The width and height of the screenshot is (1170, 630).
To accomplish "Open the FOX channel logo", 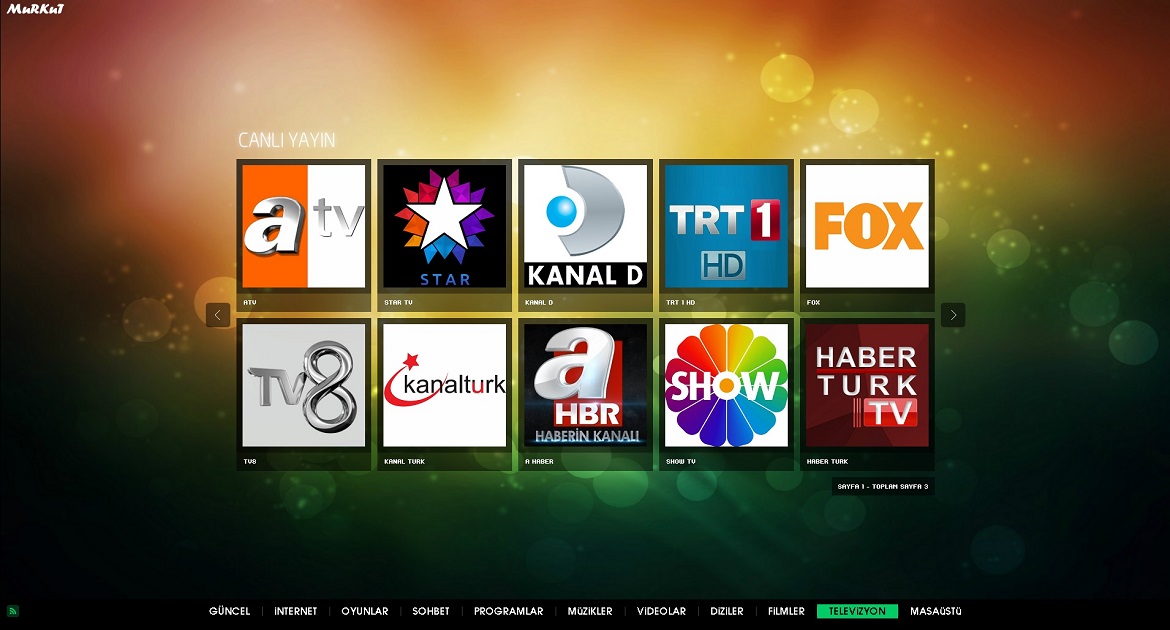I will click(868, 226).
